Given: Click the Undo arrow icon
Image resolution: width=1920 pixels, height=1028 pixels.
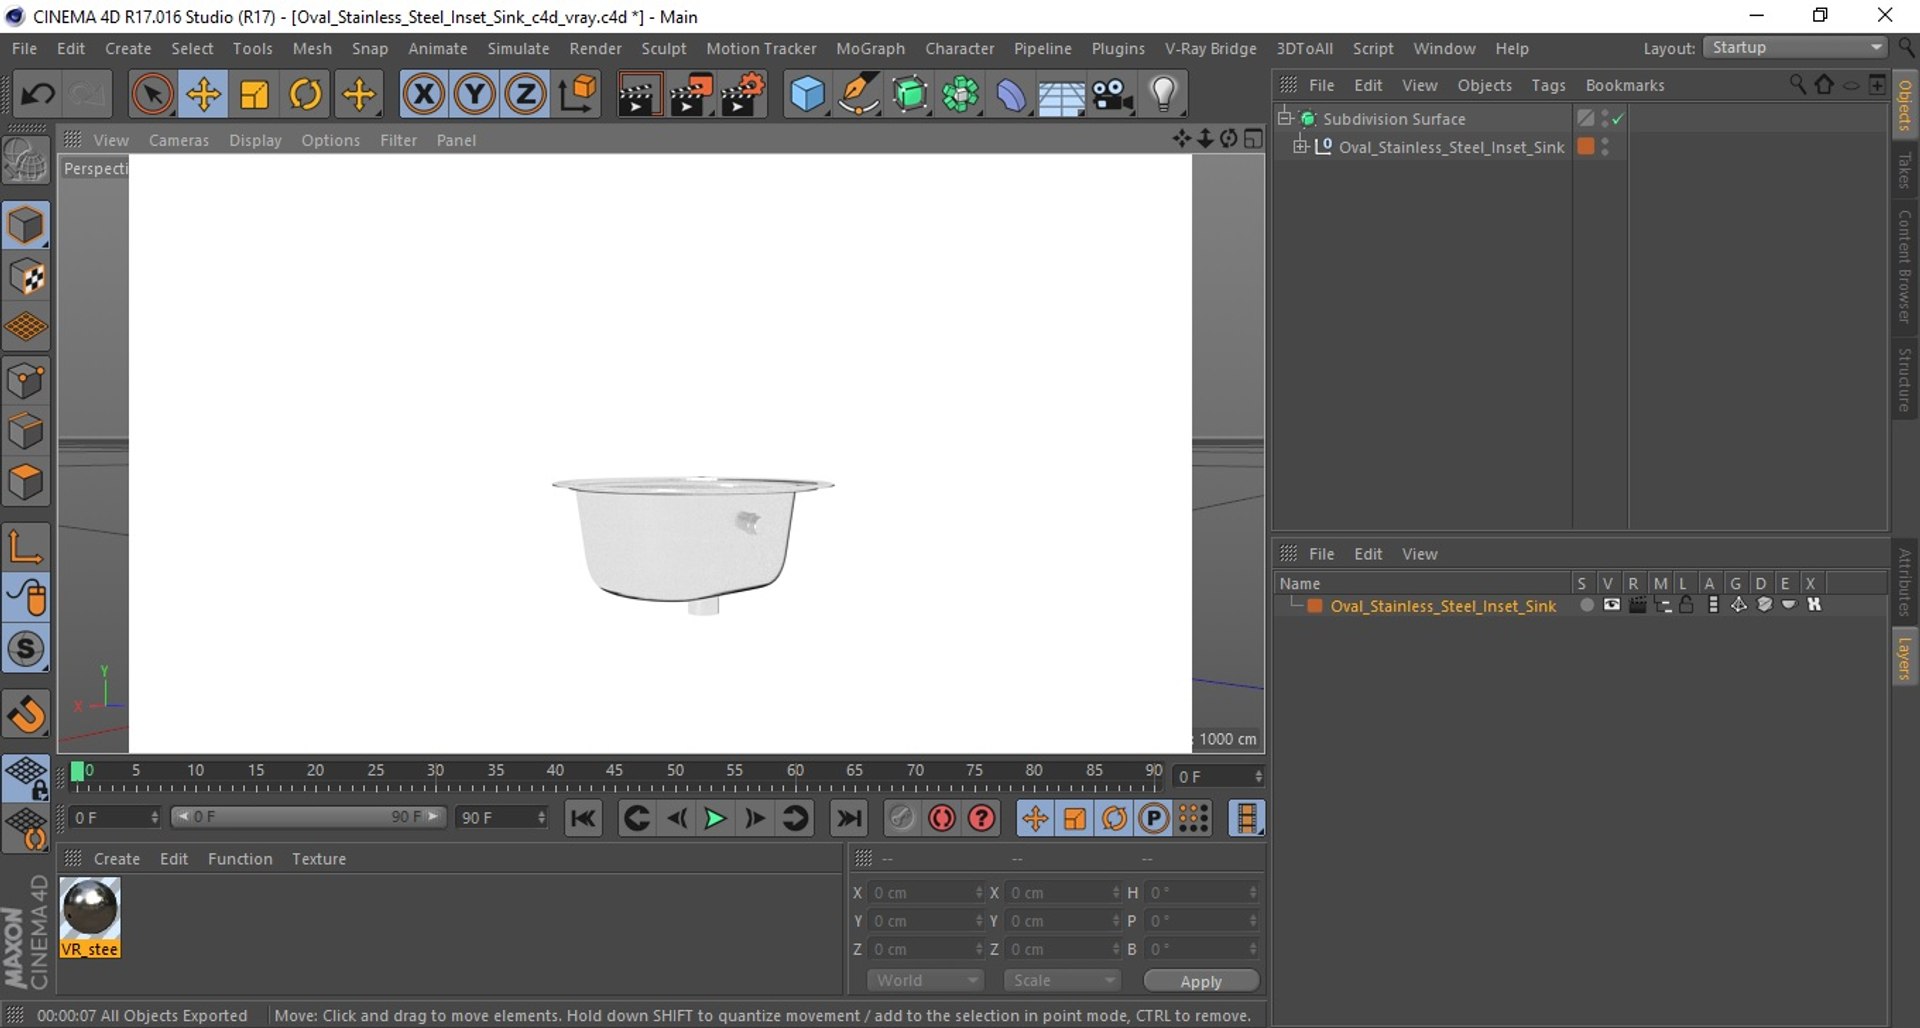Looking at the screenshot, I should click(x=38, y=95).
